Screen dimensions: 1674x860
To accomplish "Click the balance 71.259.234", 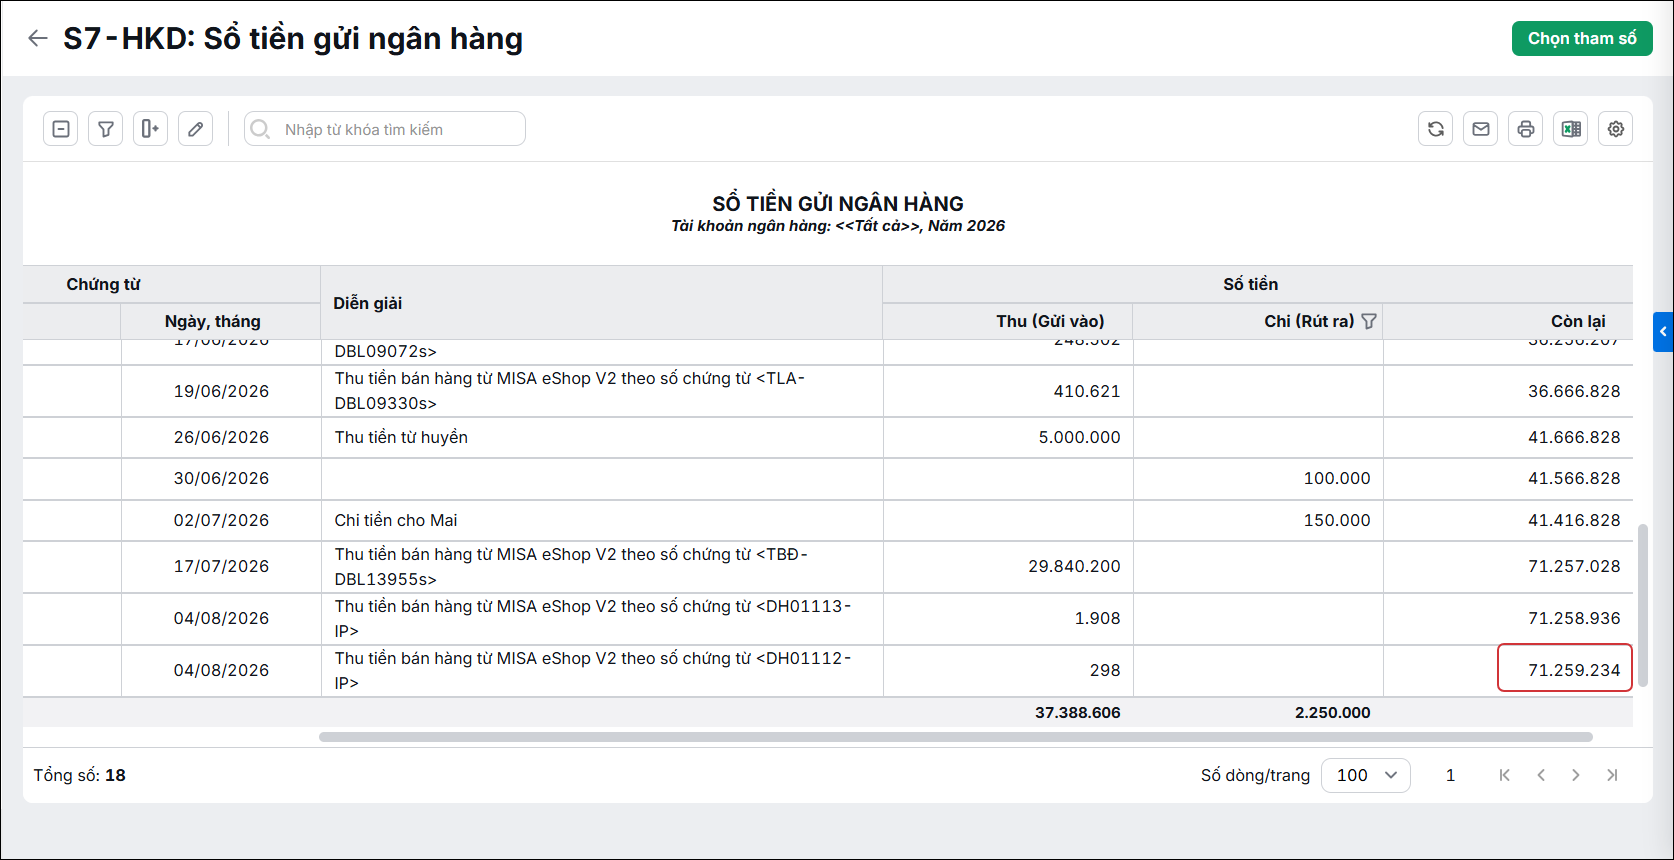I will [1574, 670].
